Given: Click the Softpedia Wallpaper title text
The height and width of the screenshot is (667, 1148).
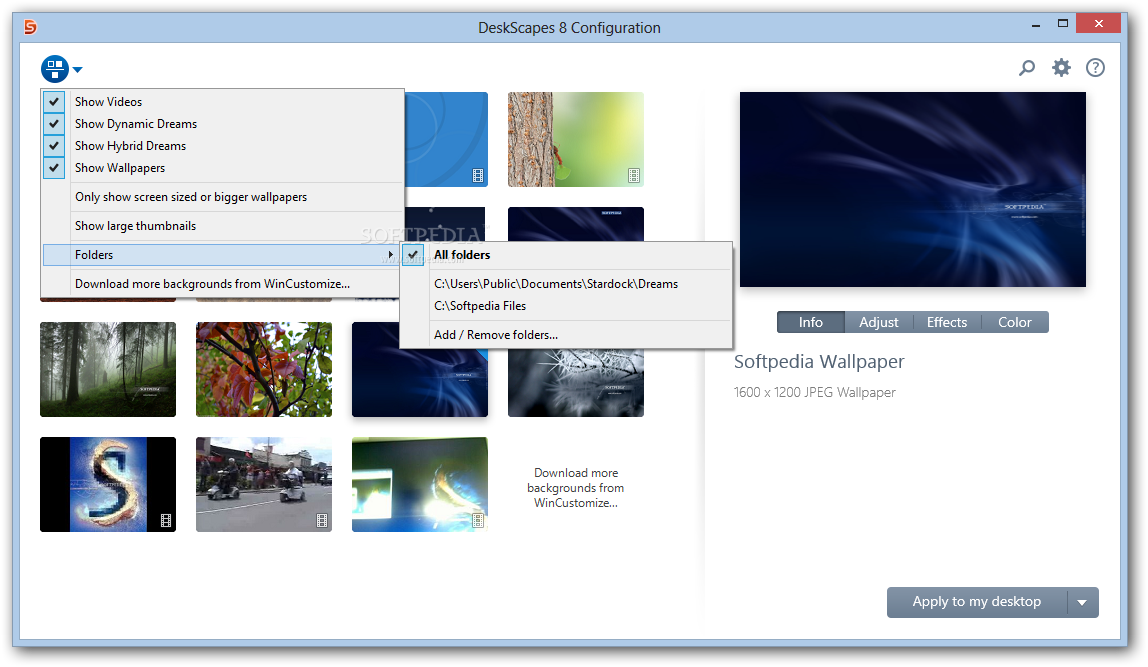Looking at the screenshot, I should click(x=819, y=362).
